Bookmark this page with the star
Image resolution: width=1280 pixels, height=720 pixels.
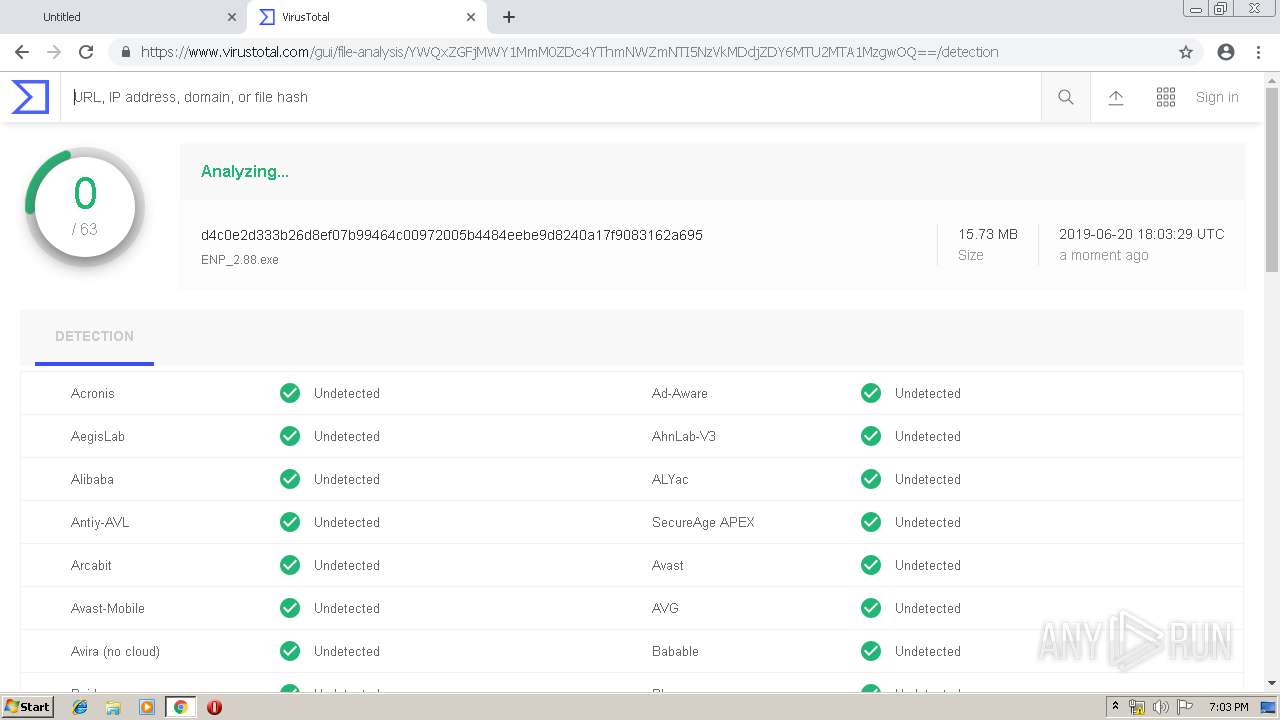(x=1186, y=52)
